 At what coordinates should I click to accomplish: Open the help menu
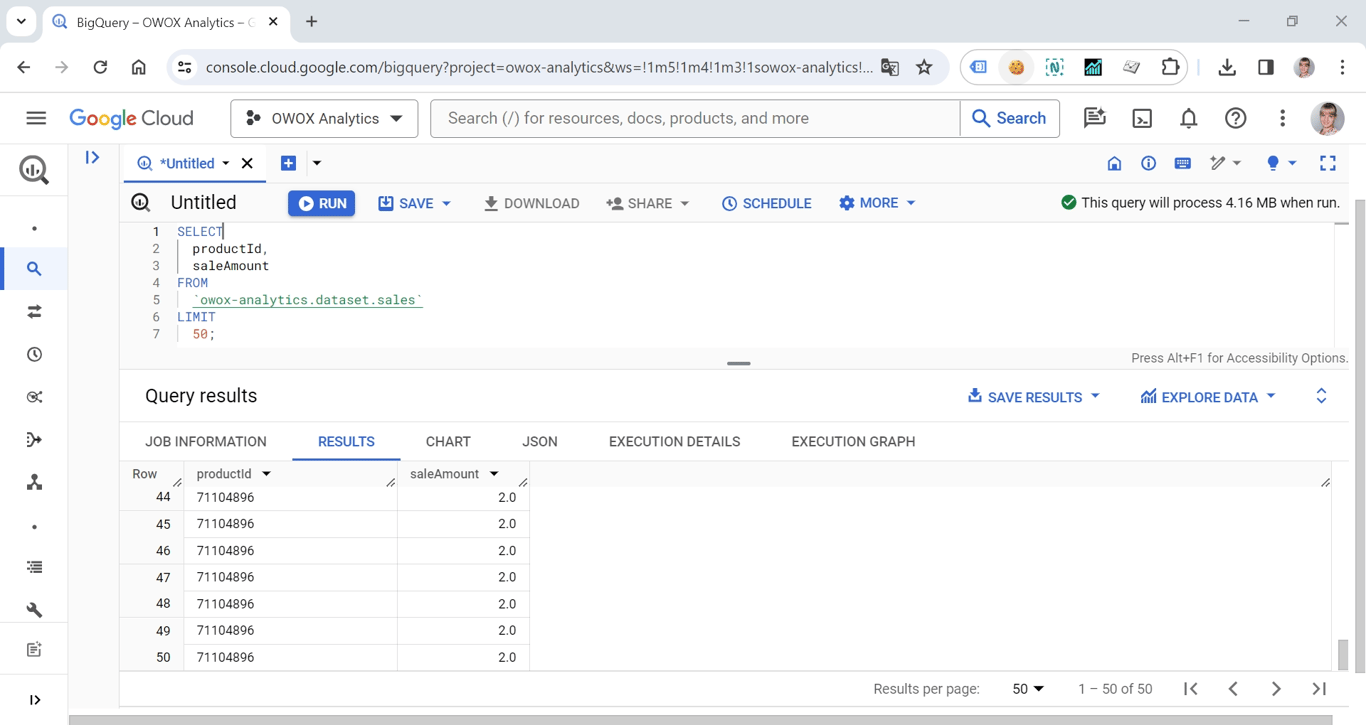click(1236, 118)
